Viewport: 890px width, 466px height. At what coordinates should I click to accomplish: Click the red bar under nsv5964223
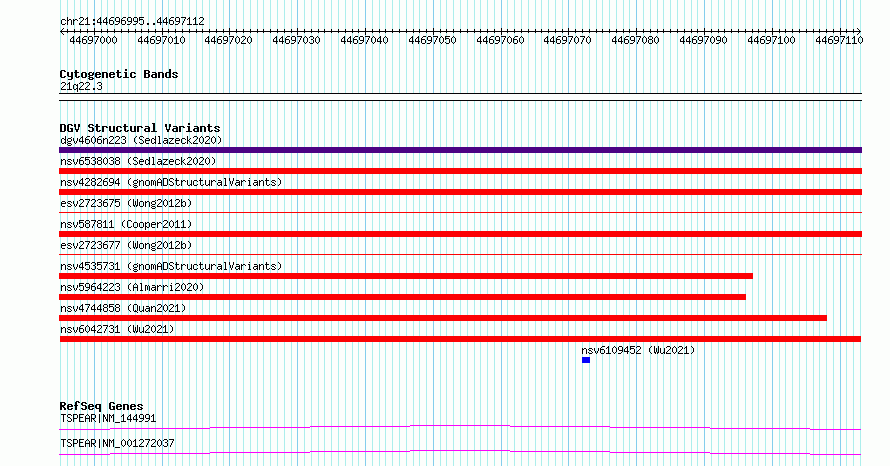(402, 297)
